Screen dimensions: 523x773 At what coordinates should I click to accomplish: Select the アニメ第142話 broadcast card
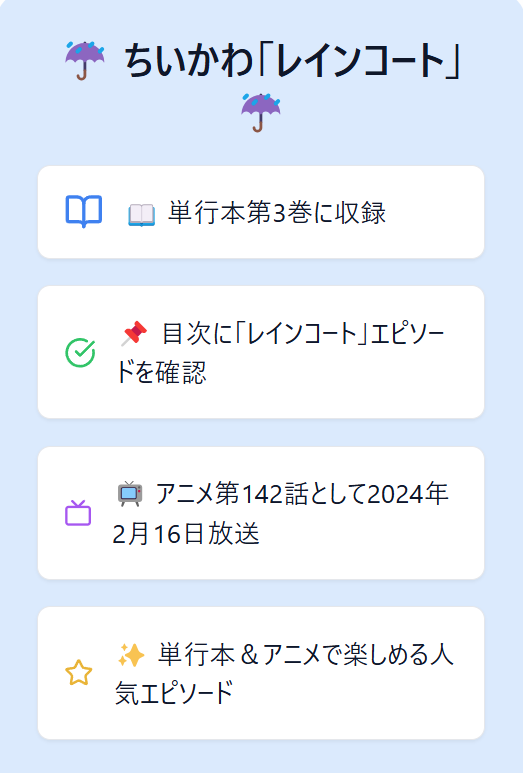click(261, 513)
